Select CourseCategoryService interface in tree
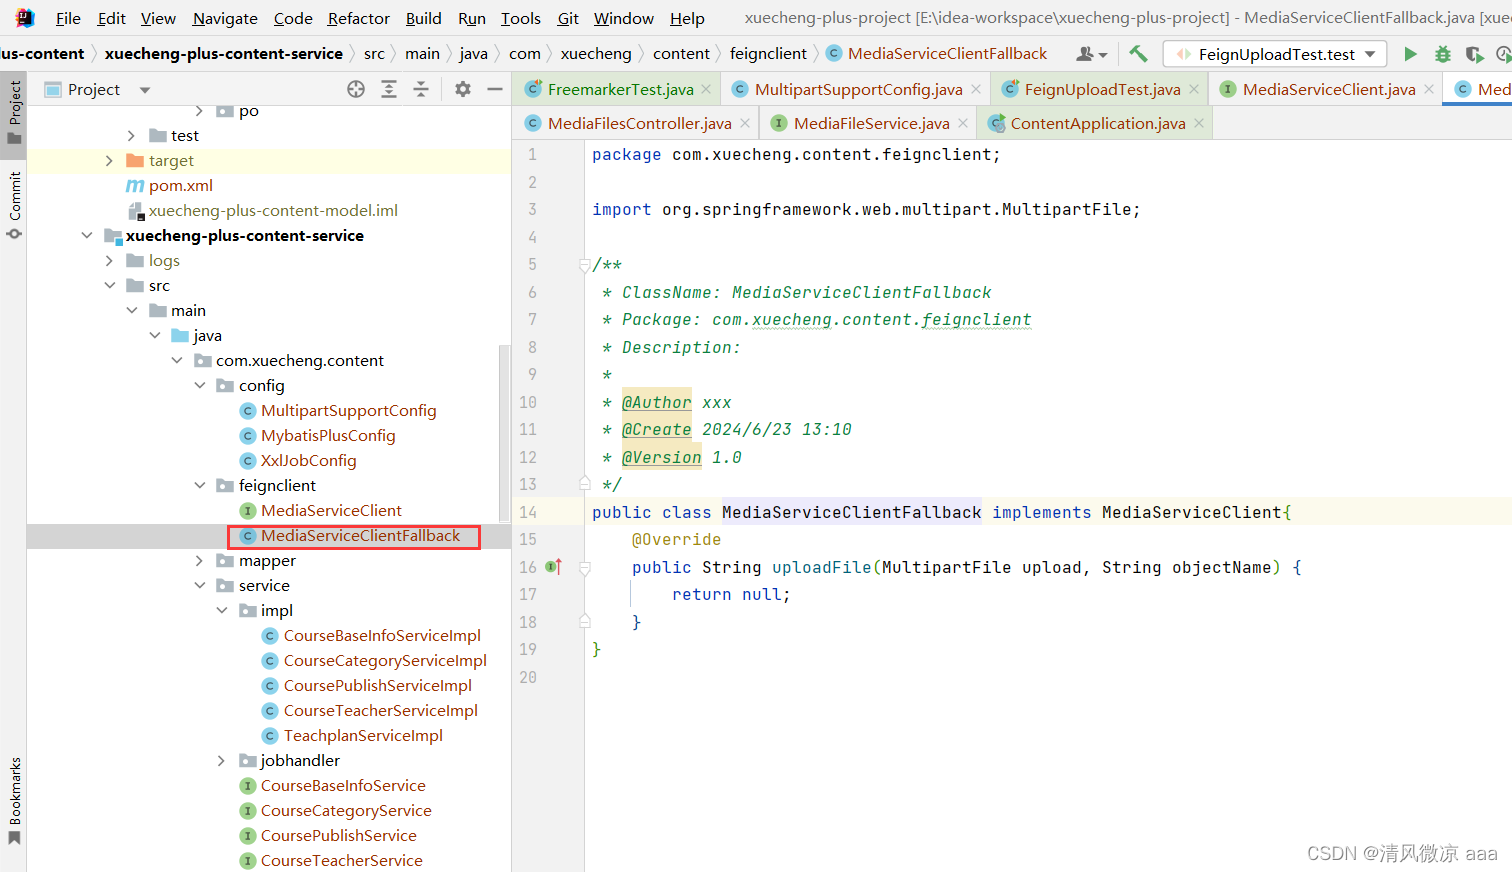Image resolution: width=1512 pixels, height=872 pixels. 346,810
